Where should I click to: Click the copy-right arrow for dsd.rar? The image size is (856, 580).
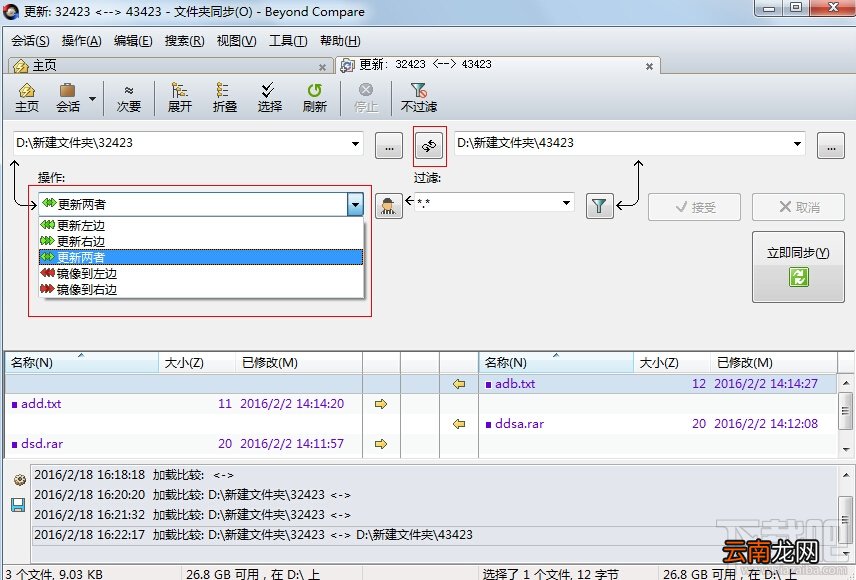click(x=381, y=444)
